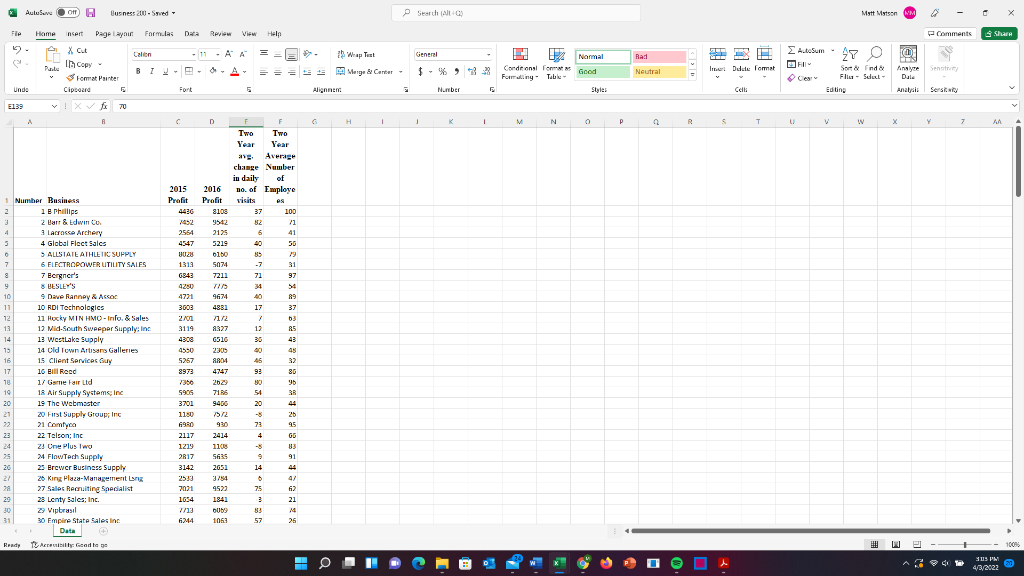1024x576 pixels.
Task: Open the Review menu tab
Action: tap(219, 32)
